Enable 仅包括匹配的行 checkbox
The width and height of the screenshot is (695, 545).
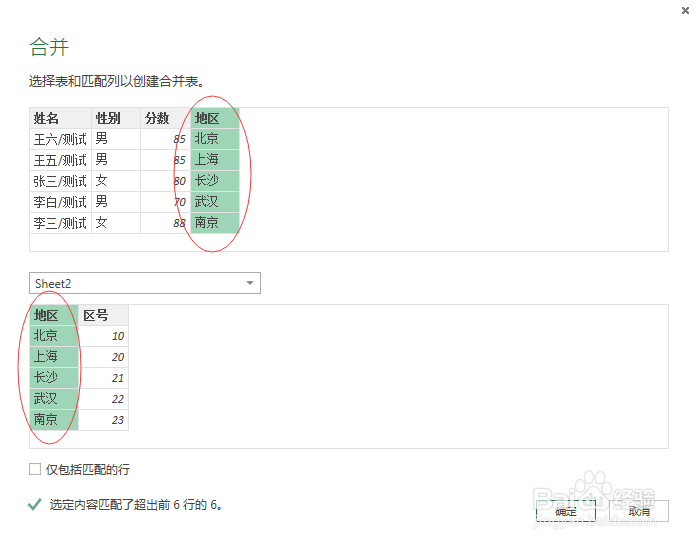click(35, 469)
